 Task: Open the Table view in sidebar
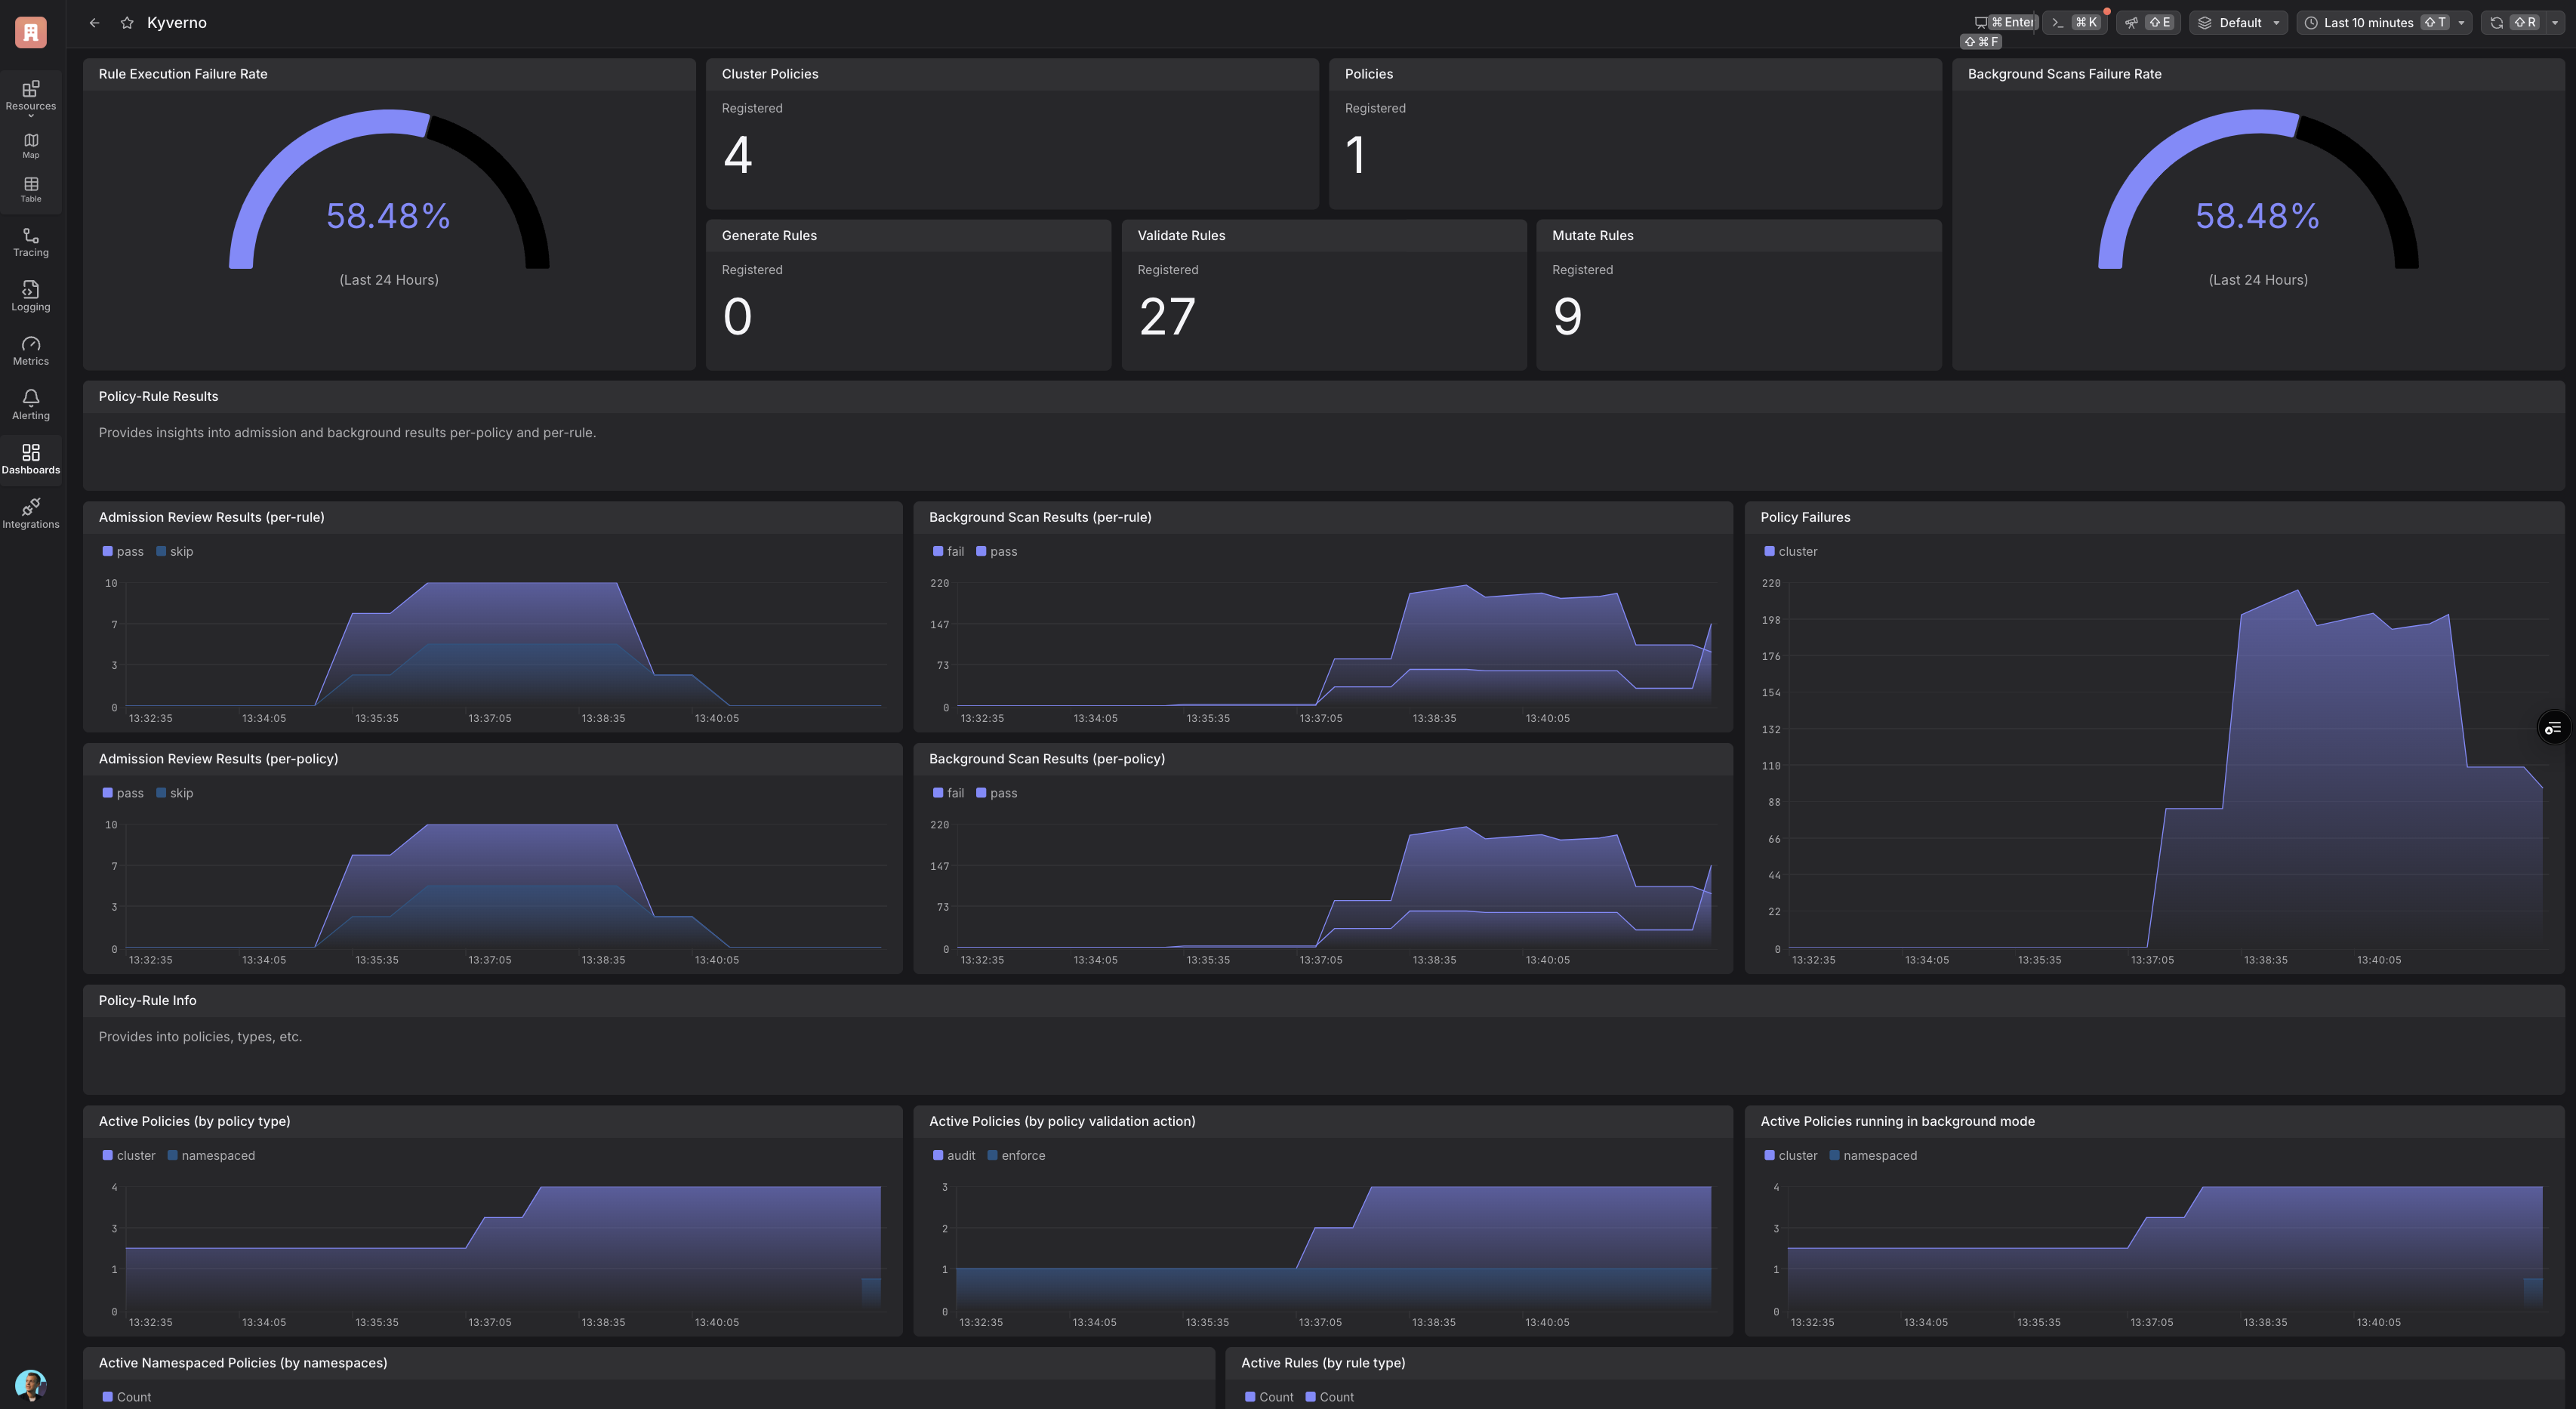(31, 189)
